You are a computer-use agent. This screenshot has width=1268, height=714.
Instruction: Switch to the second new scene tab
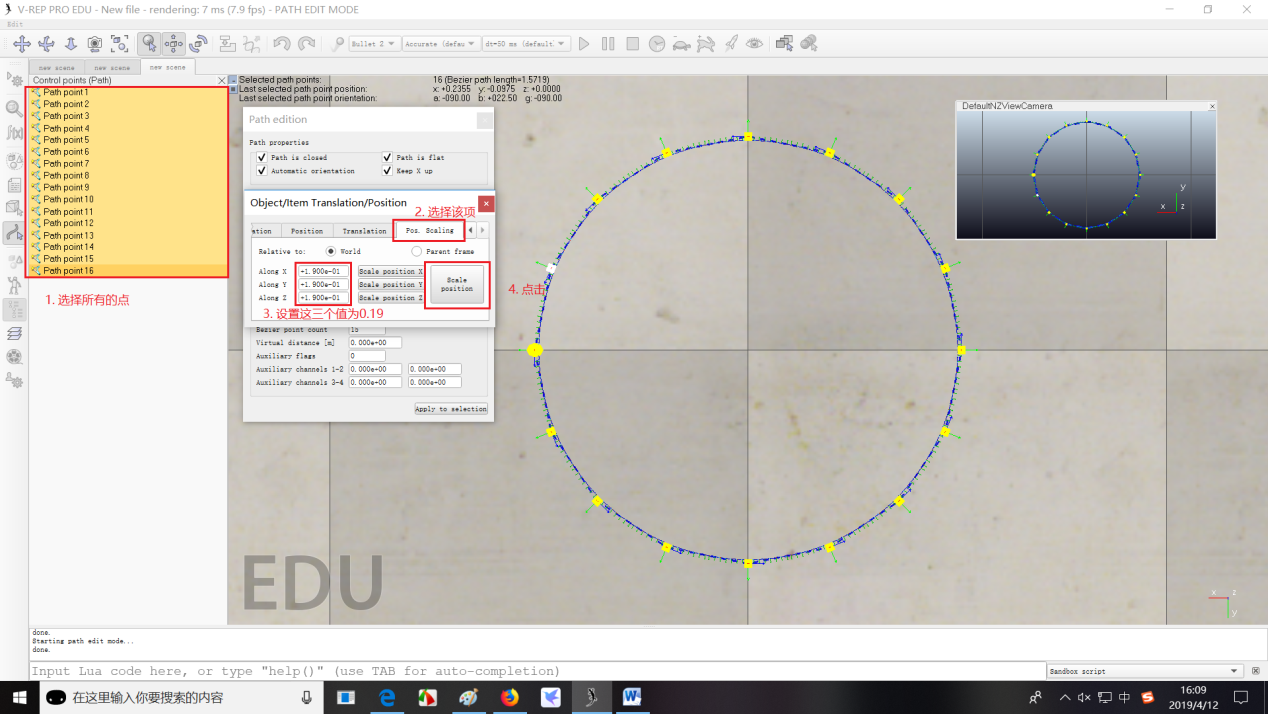pyautogui.click(x=112, y=68)
